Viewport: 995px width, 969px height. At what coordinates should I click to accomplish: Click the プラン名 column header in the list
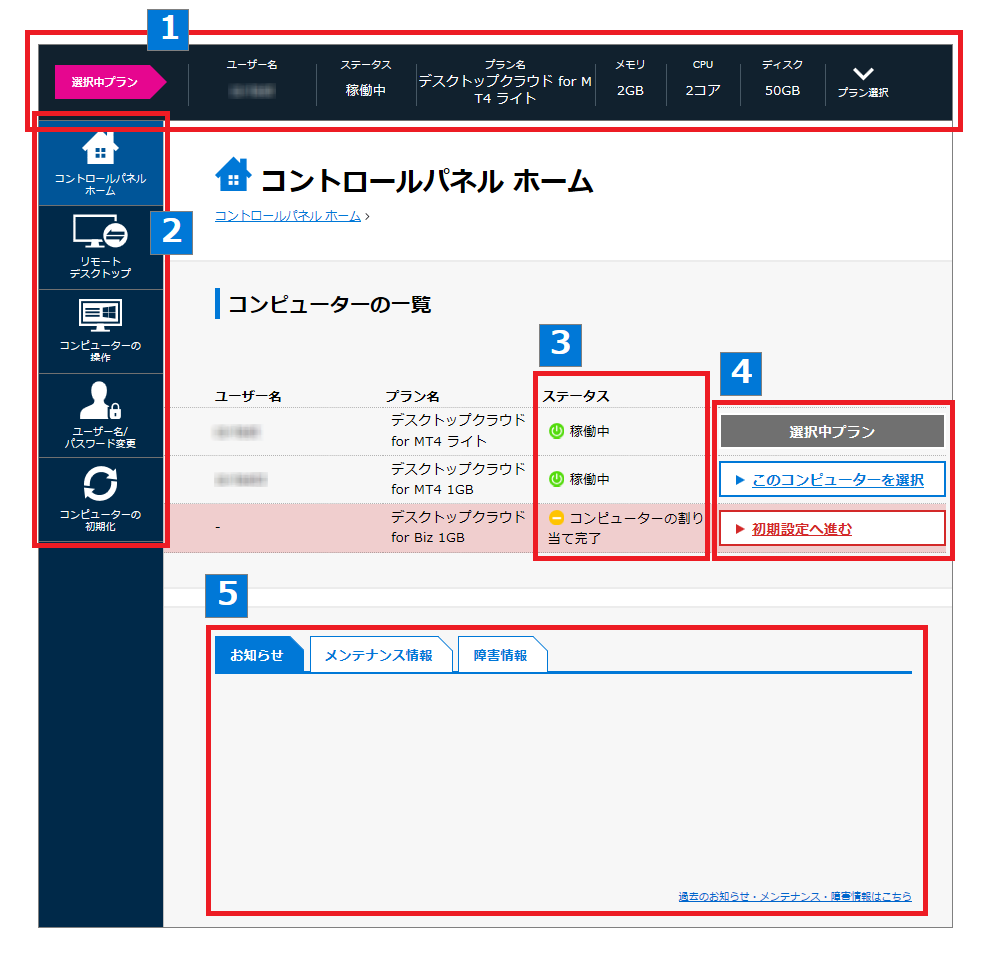click(x=412, y=396)
